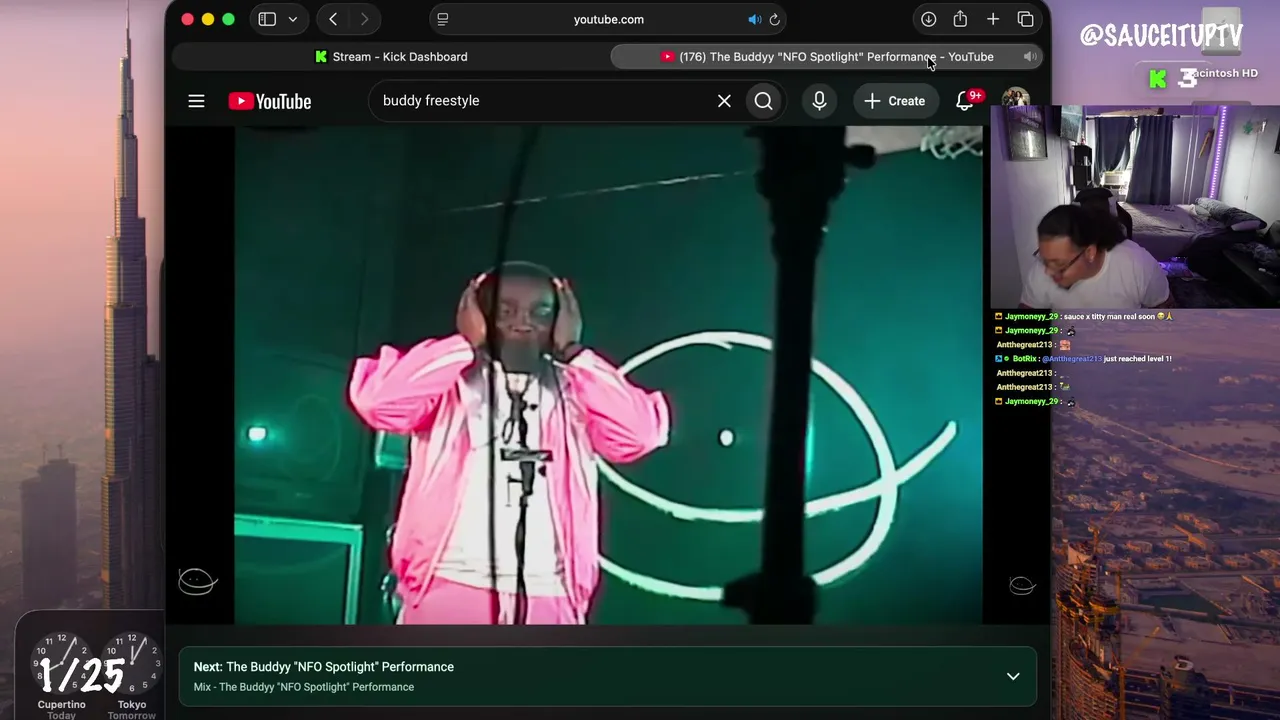1280x720 pixels.
Task: Open the YouTube account avatar menu
Action: point(1015,101)
